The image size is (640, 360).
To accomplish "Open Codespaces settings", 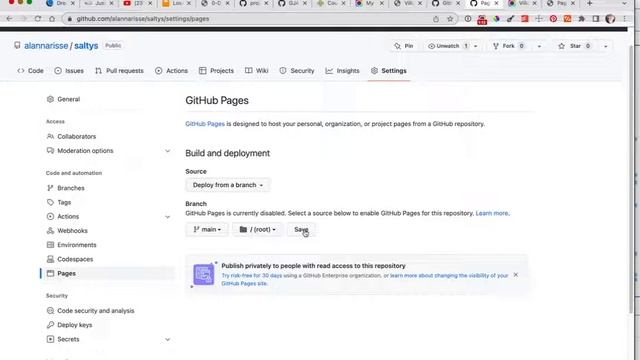I will pyautogui.click(x=75, y=259).
